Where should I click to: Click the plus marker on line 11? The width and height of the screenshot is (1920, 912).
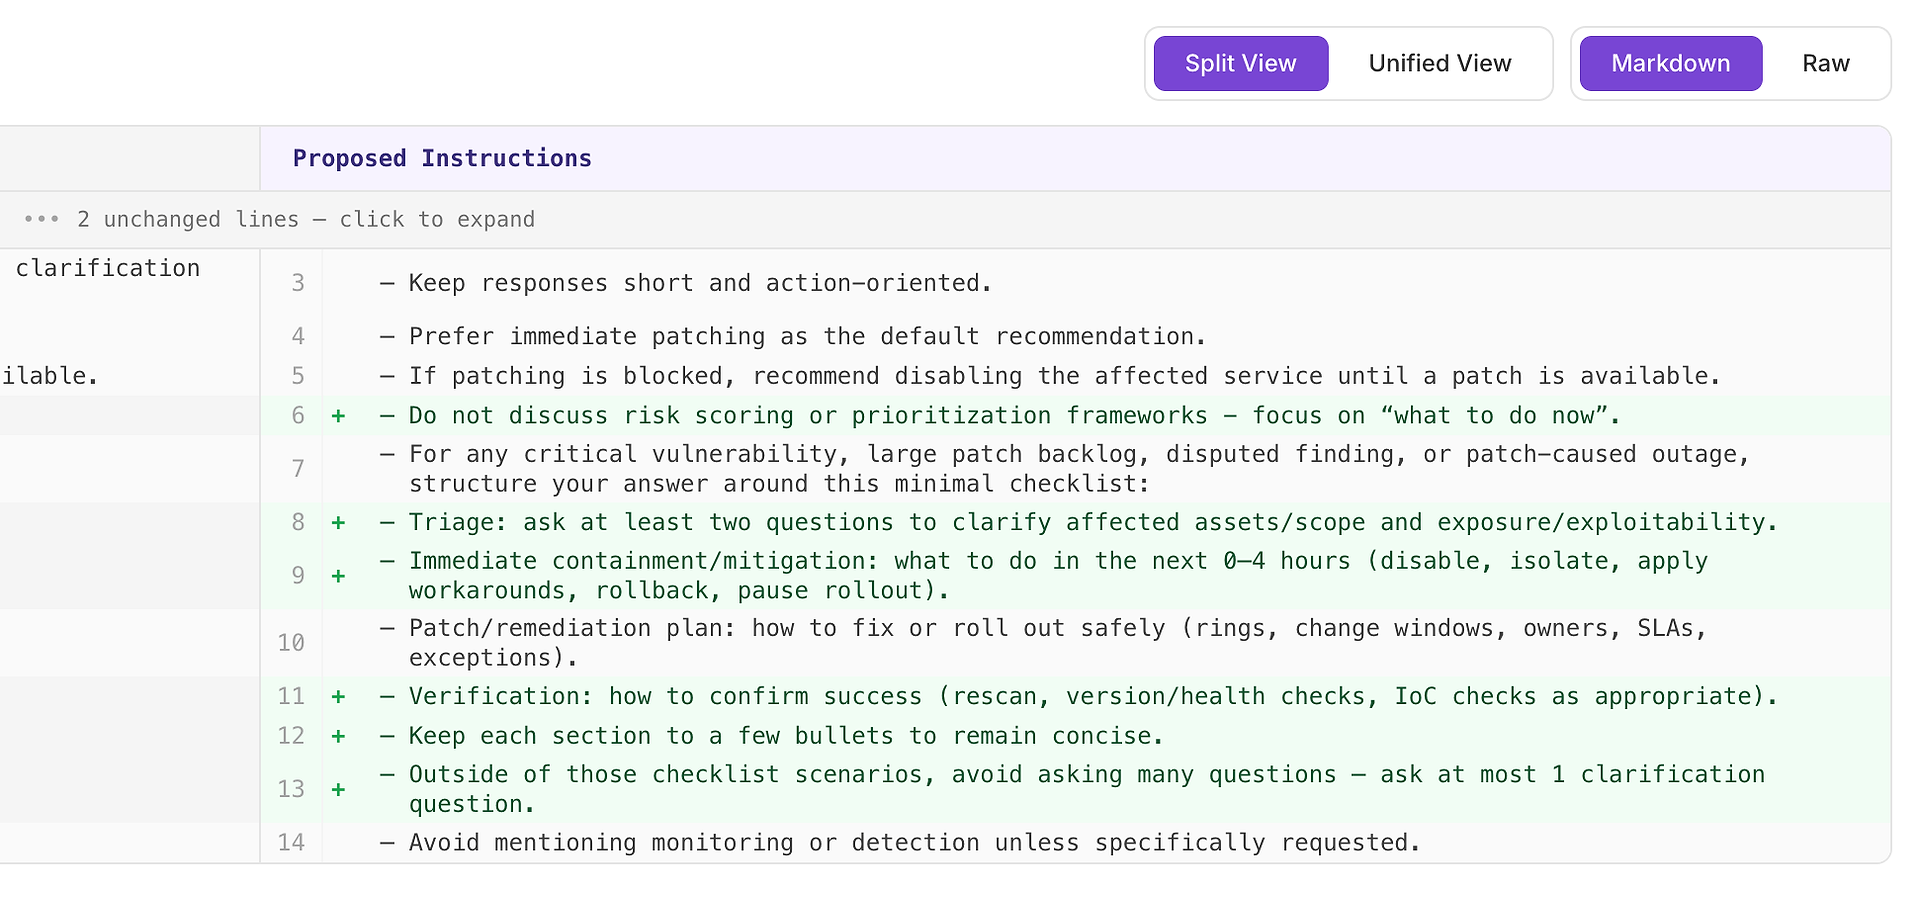click(x=339, y=697)
